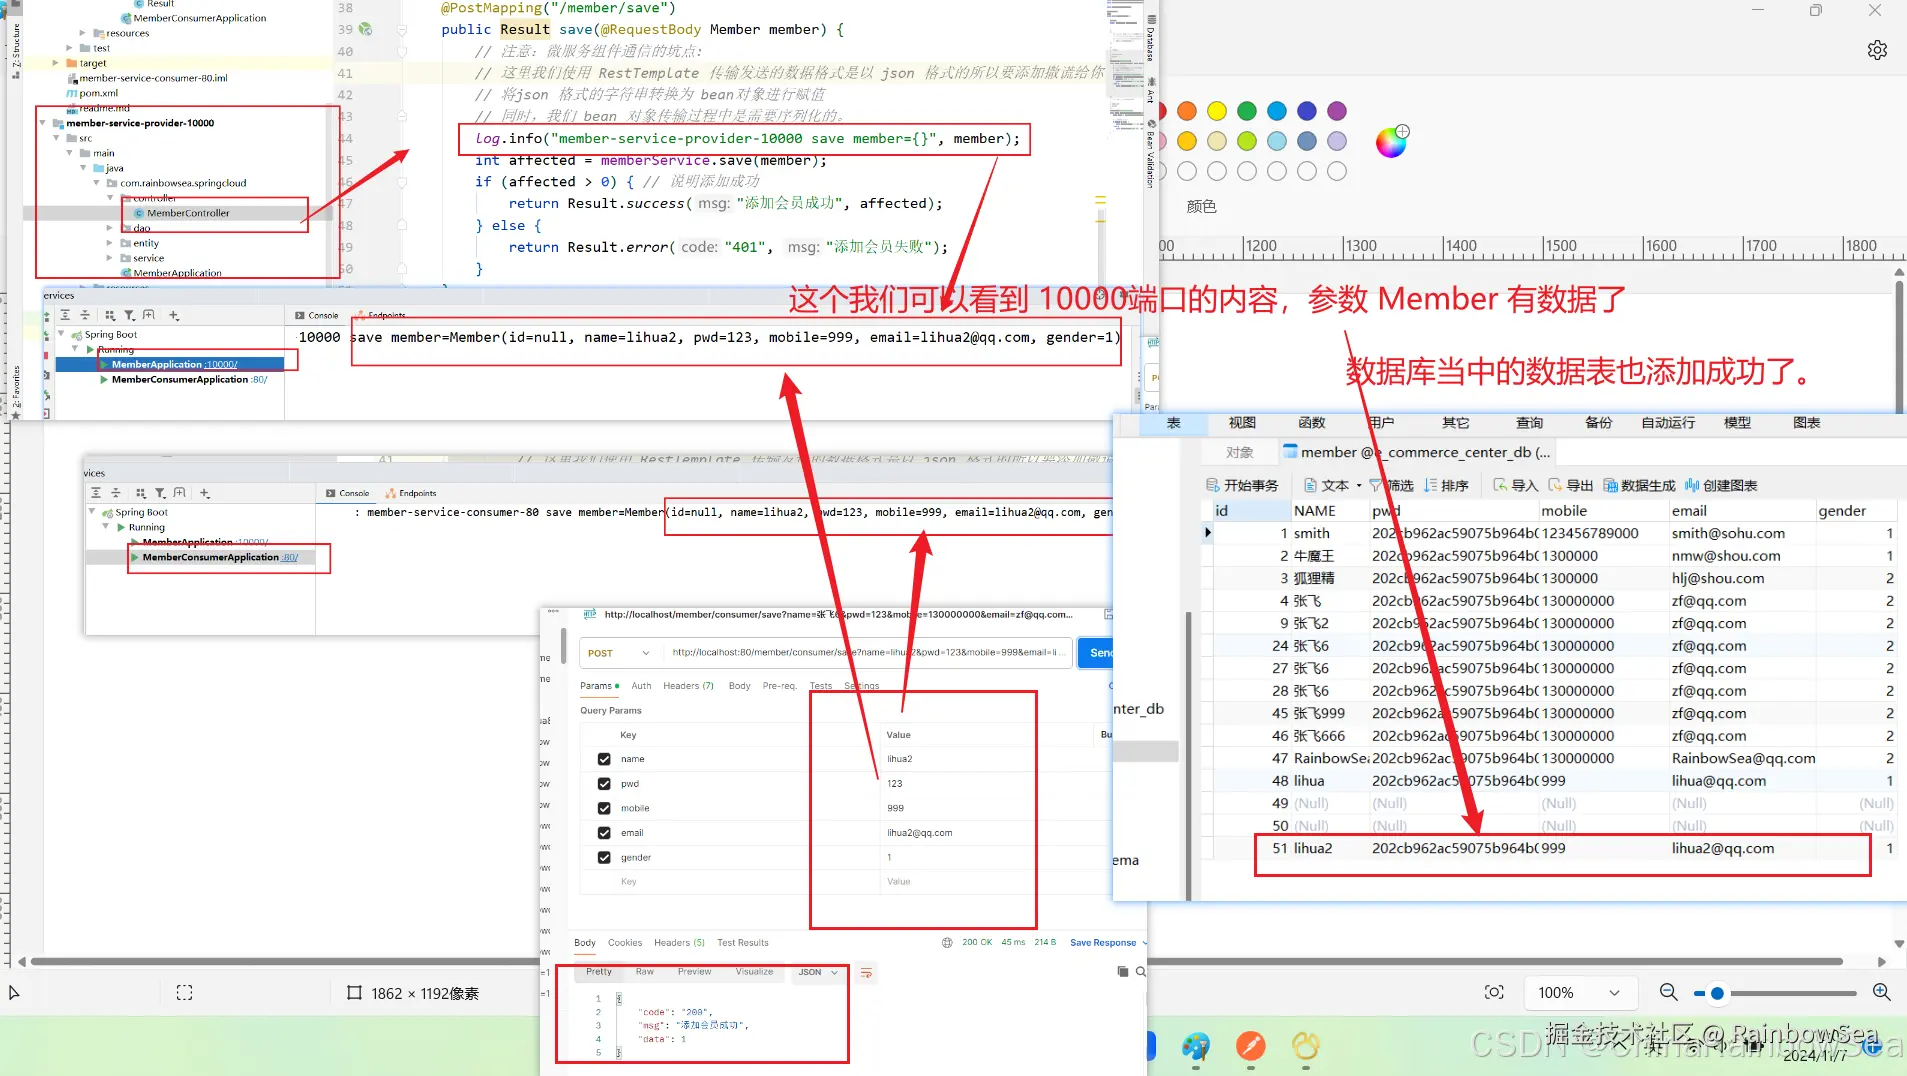Screen dimensions: 1907x1076
Task: Select the Raw response view button
Action: click(644, 972)
